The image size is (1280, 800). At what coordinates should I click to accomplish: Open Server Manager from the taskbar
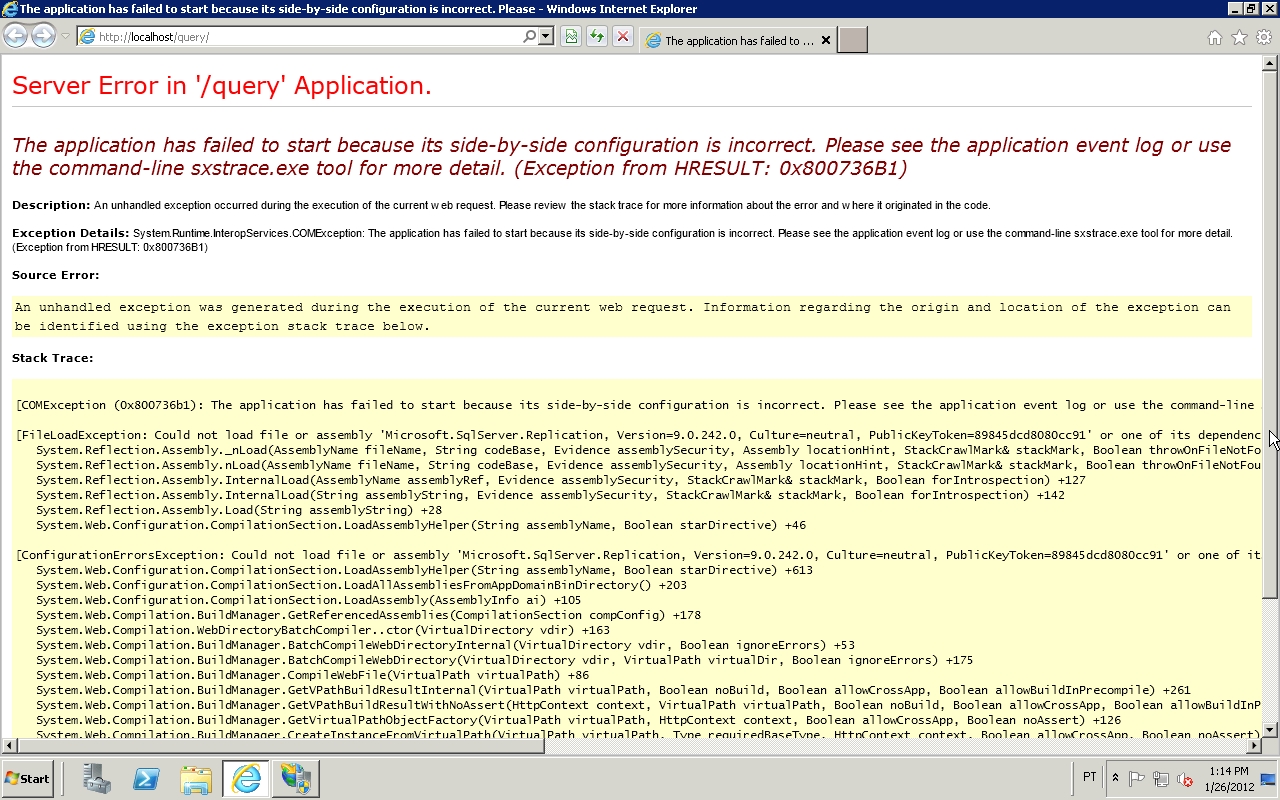(x=96, y=778)
